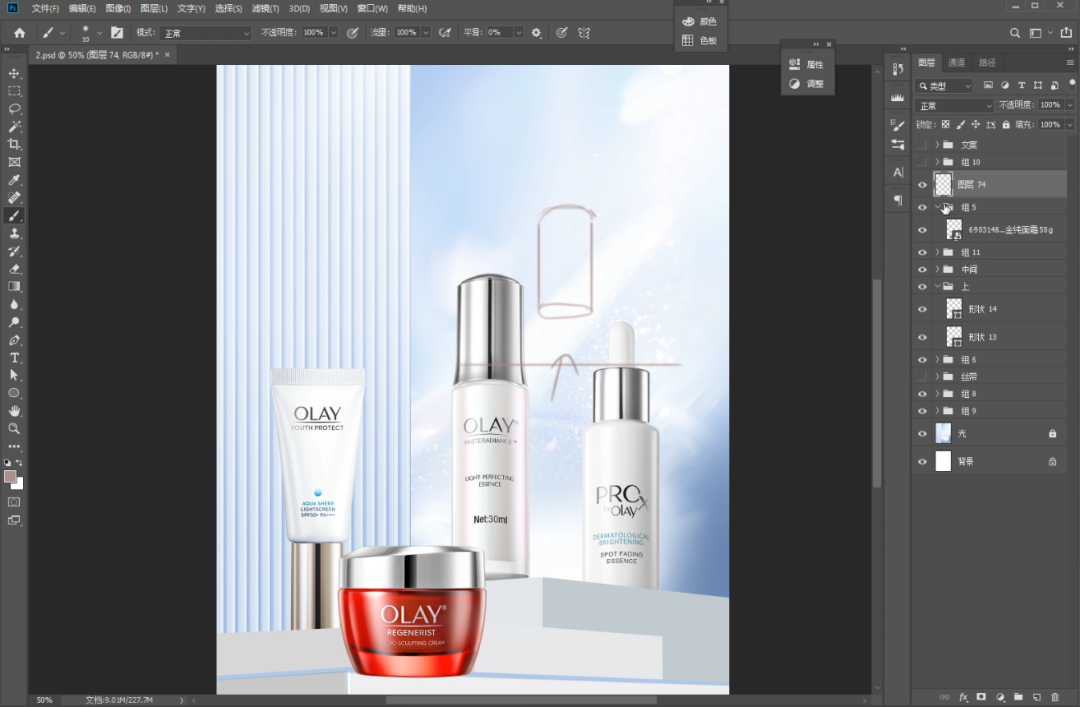Click the Home icon in options bar
1080x707 pixels.
(x=19, y=32)
